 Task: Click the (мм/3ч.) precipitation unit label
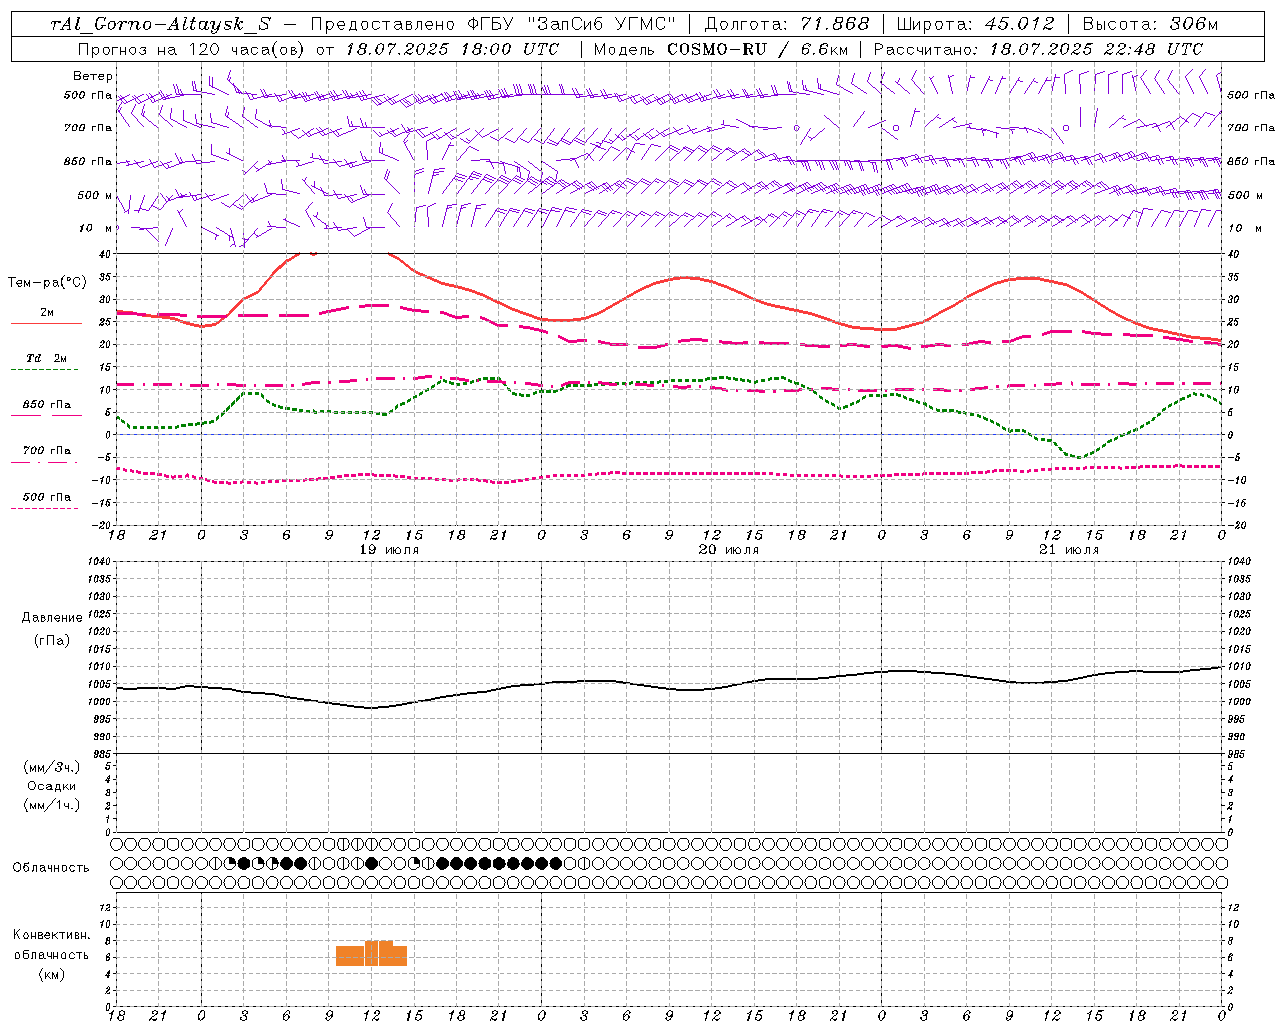point(52,767)
